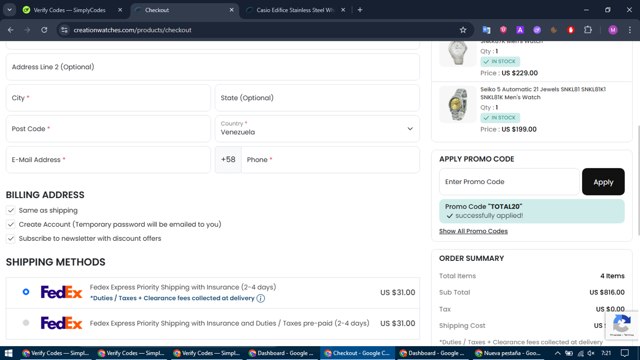640x360 pixels.
Task: Reload the checkout page
Action: point(44,30)
